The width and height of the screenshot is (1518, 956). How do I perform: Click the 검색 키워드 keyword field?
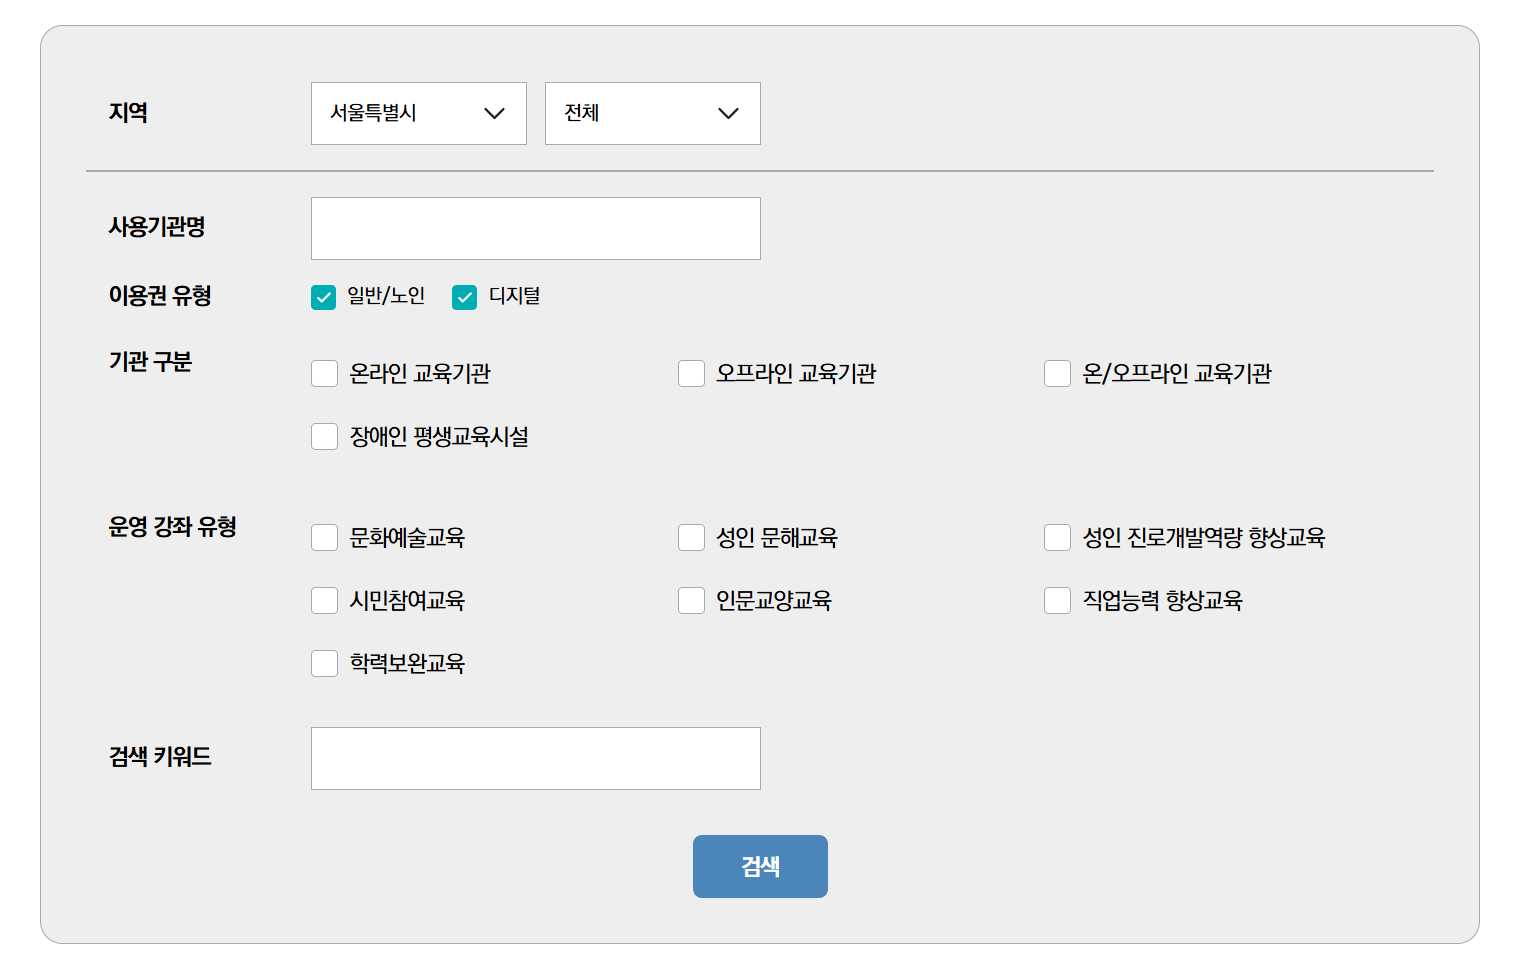[535, 758]
